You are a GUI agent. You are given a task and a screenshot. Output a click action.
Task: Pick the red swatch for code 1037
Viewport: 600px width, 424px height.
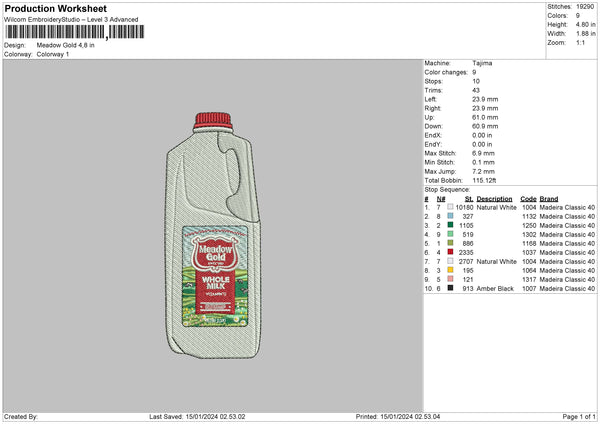[450, 252]
